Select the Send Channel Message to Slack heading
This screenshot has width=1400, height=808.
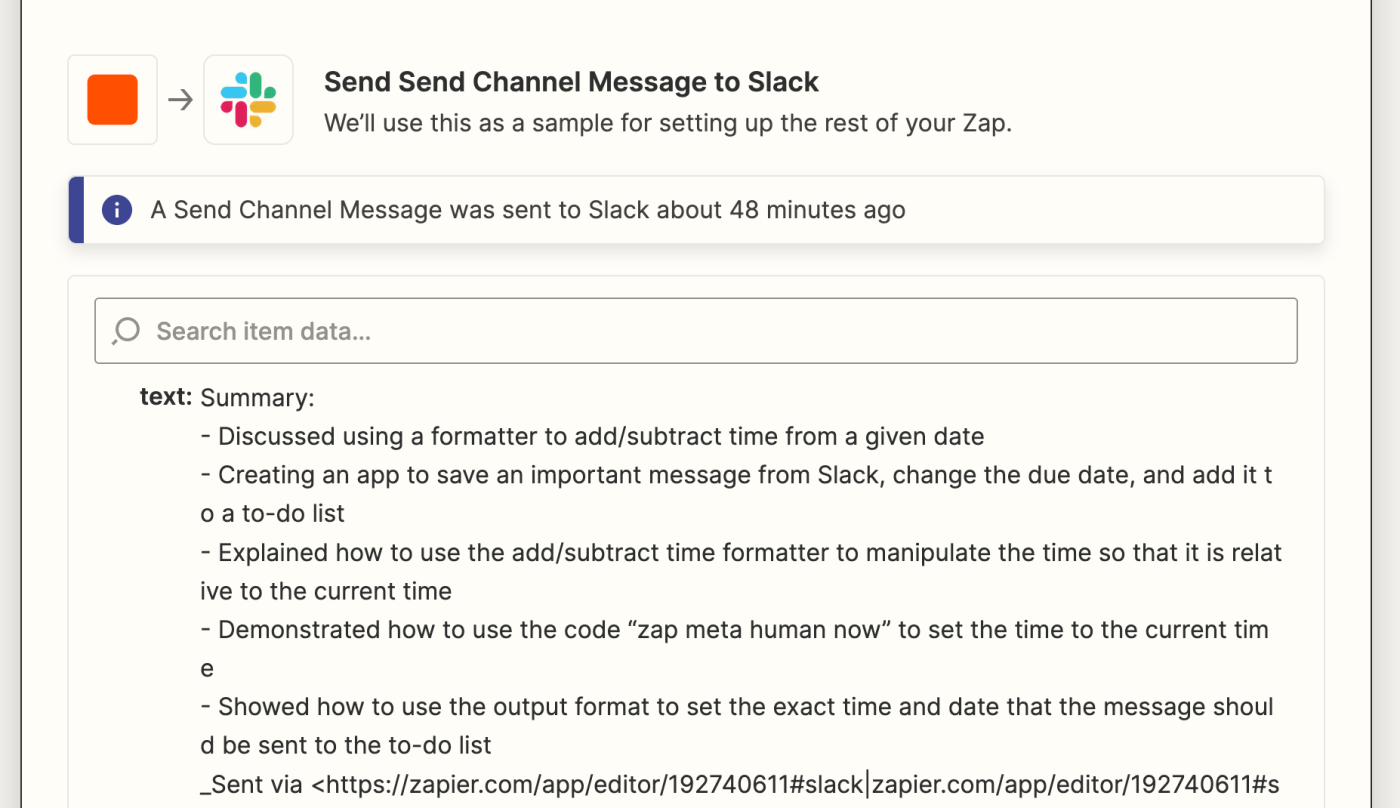[x=571, y=82]
